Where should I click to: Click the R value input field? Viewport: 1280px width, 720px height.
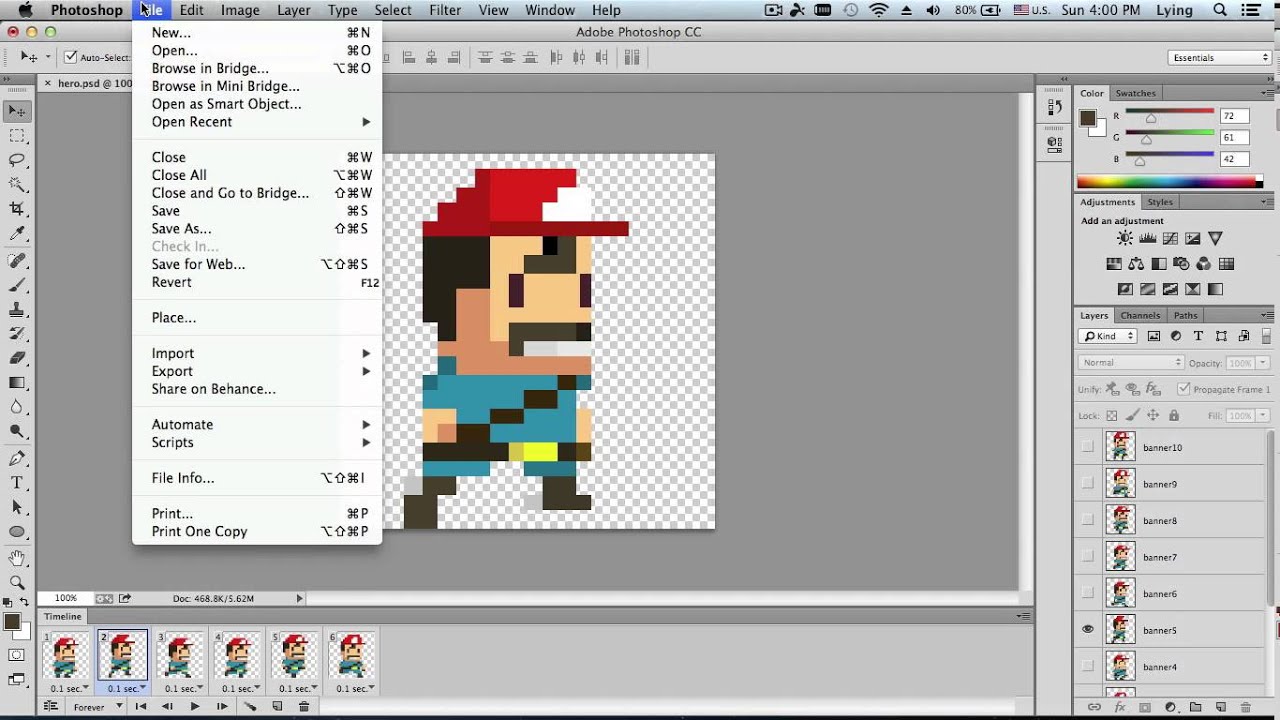(1235, 116)
